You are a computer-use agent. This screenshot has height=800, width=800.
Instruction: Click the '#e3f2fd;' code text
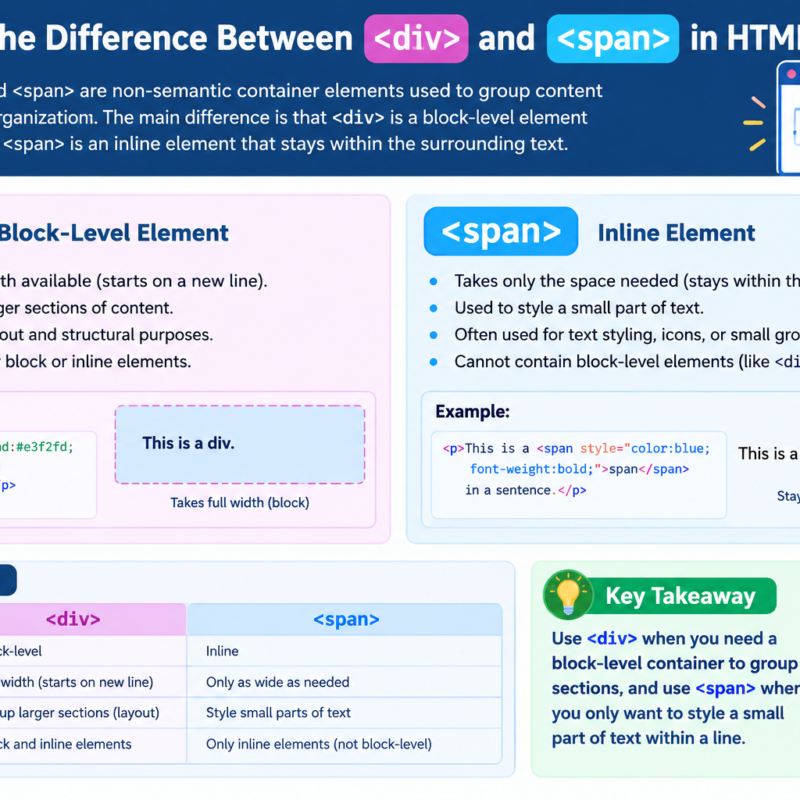pyautogui.click(x=45, y=447)
